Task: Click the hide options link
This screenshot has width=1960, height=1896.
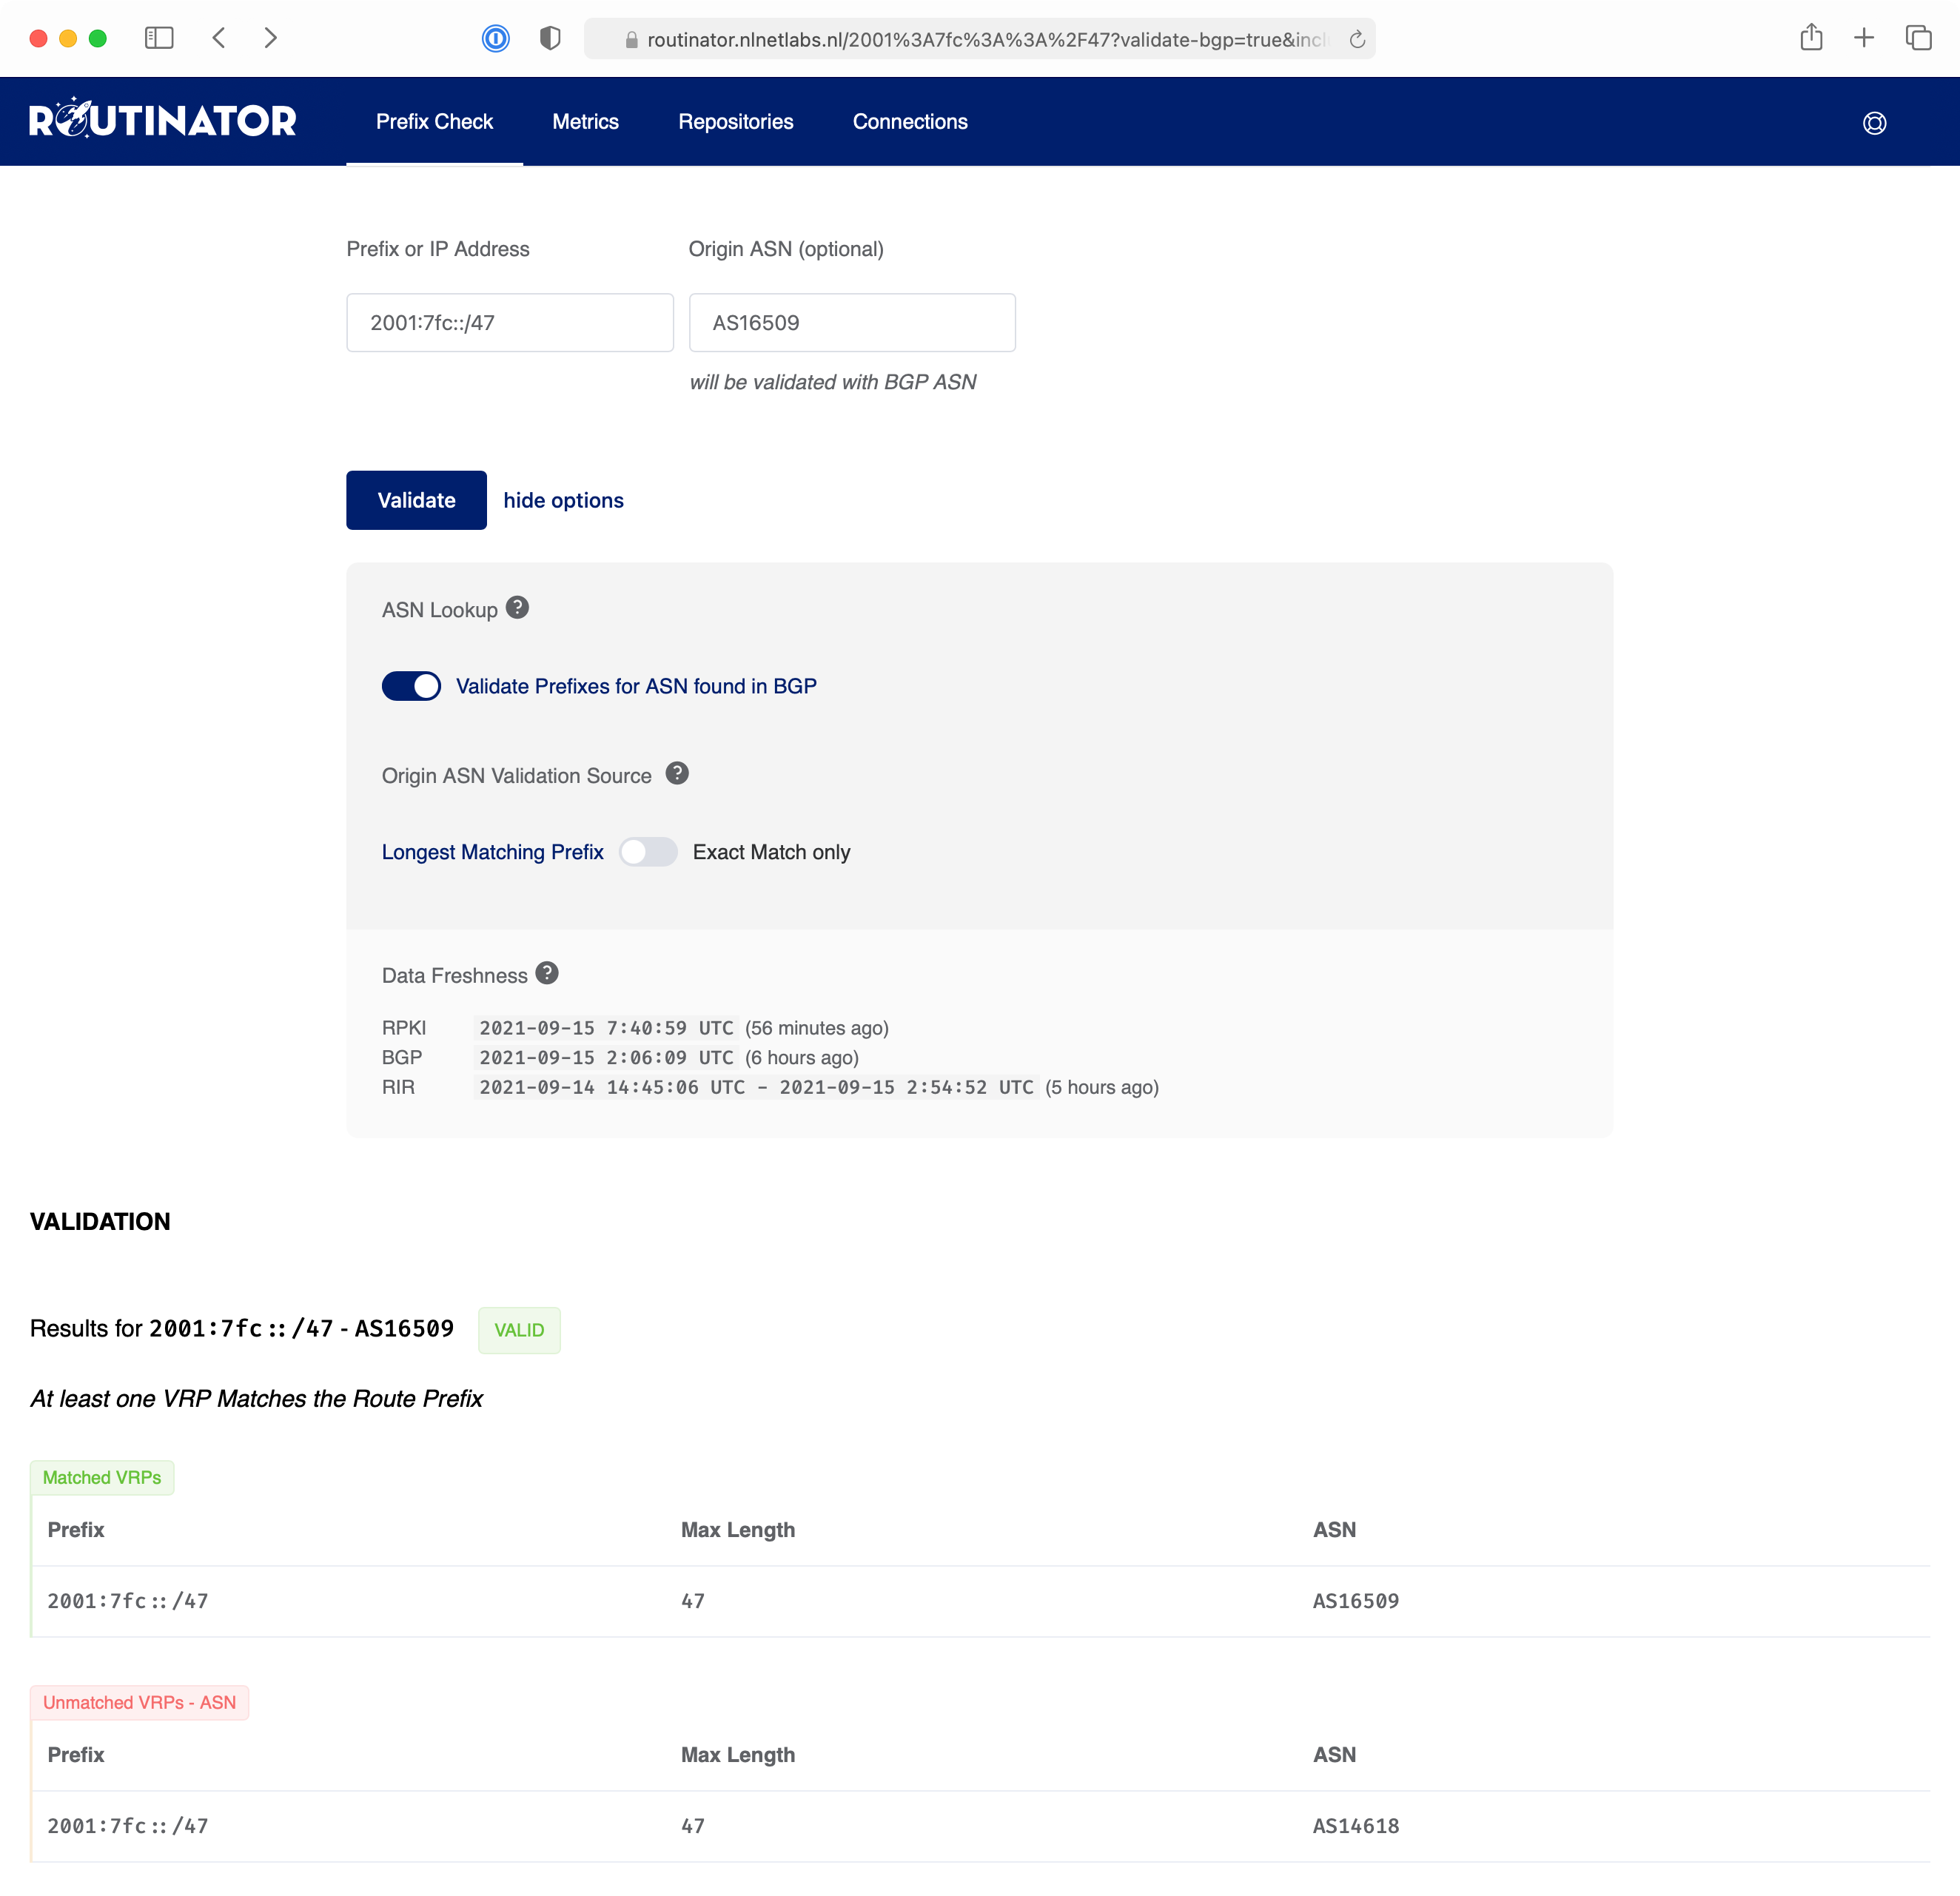Action: (x=563, y=500)
